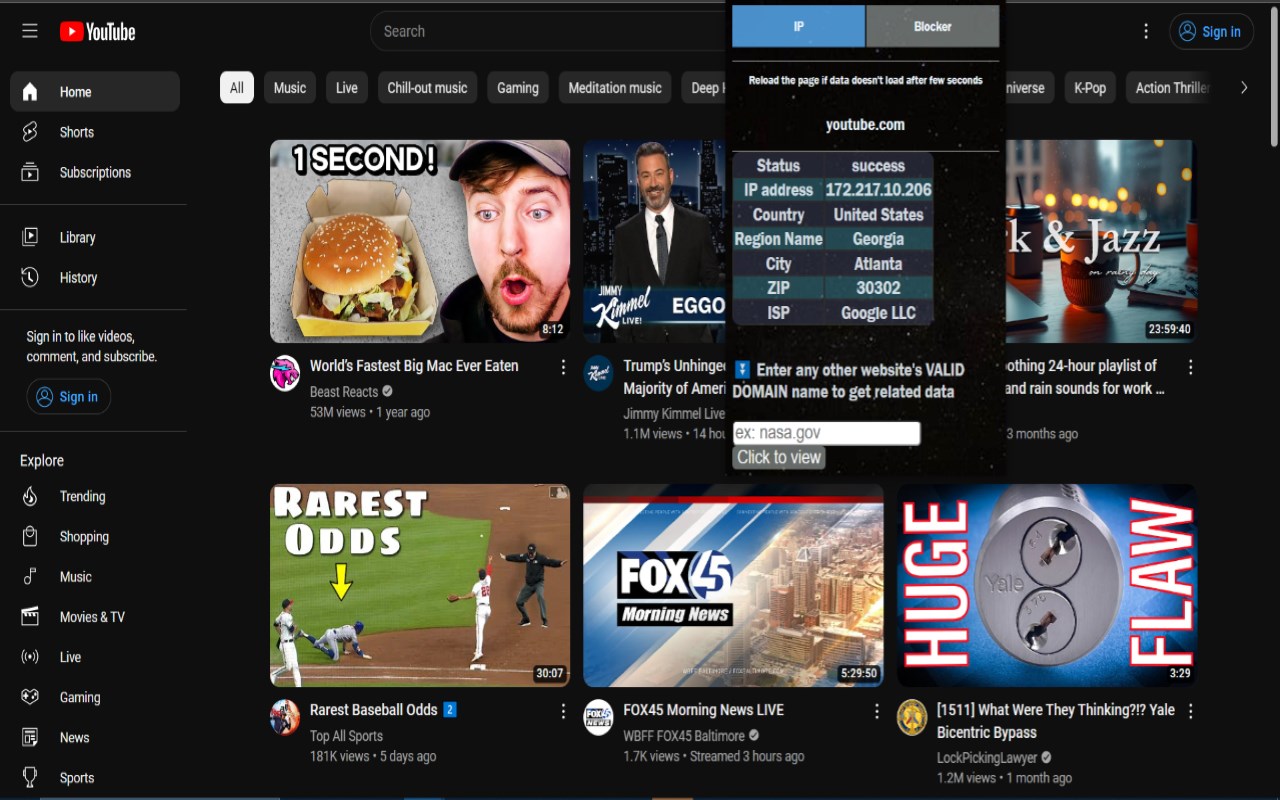Open the Gaming icon in Explore

tap(30, 697)
